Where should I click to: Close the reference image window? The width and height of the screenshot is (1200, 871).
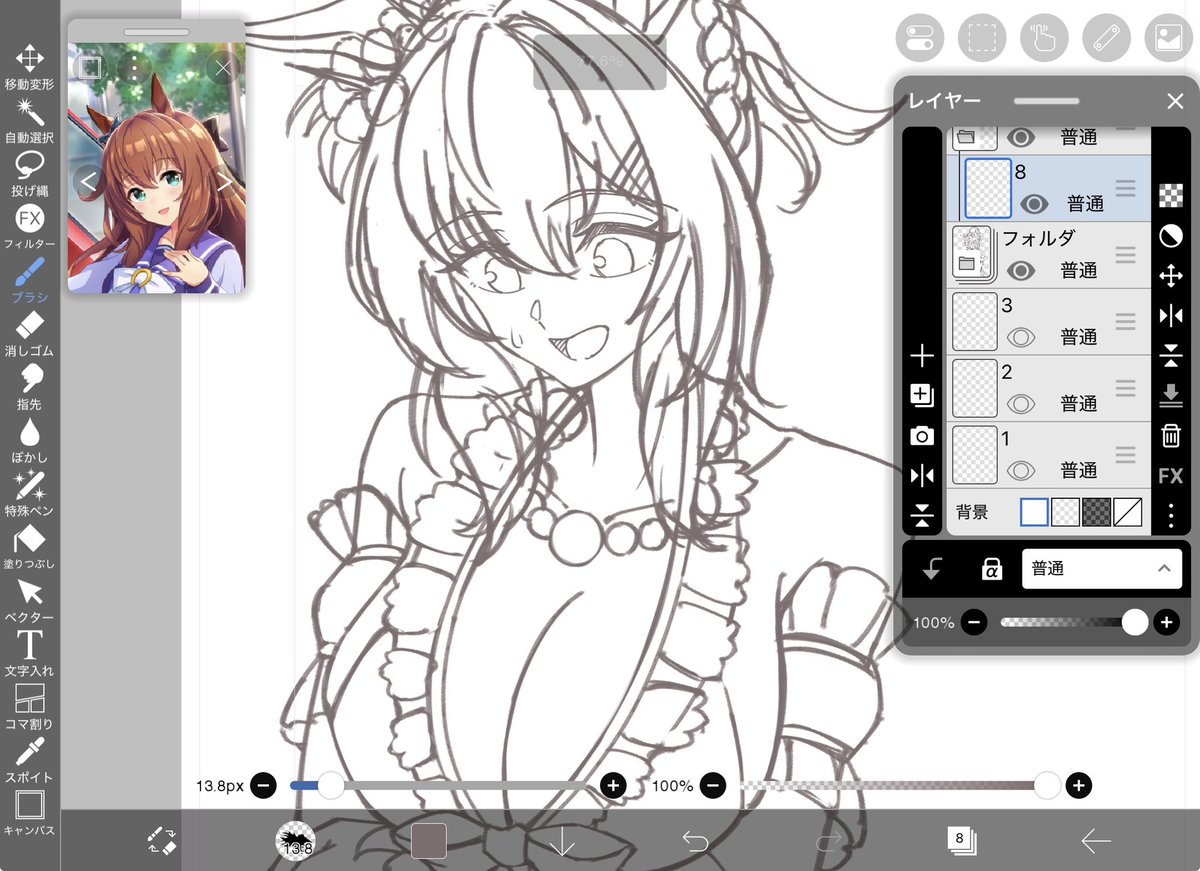point(223,68)
